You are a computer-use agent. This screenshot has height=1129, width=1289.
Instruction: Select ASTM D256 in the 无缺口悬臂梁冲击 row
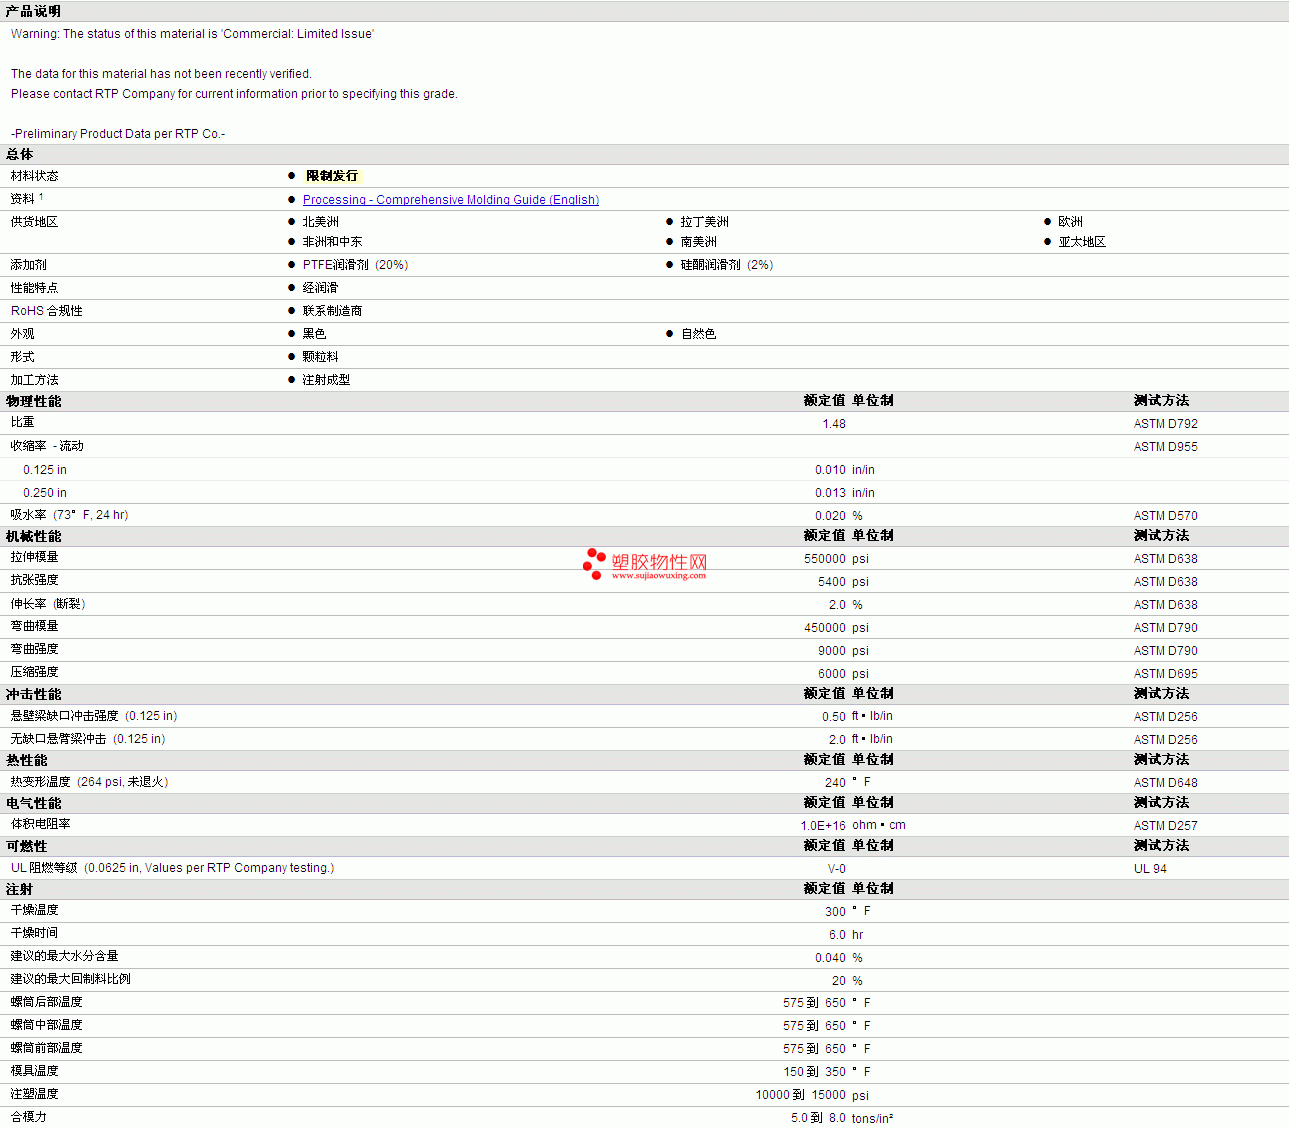pyautogui.click(x=1166, y=740)
